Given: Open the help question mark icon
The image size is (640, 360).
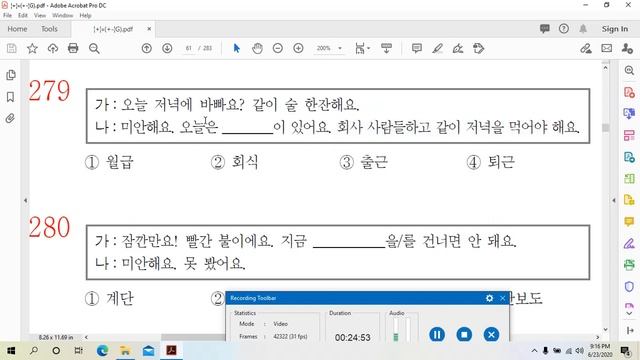Looking at the screenshot, I should click(564, 29).
